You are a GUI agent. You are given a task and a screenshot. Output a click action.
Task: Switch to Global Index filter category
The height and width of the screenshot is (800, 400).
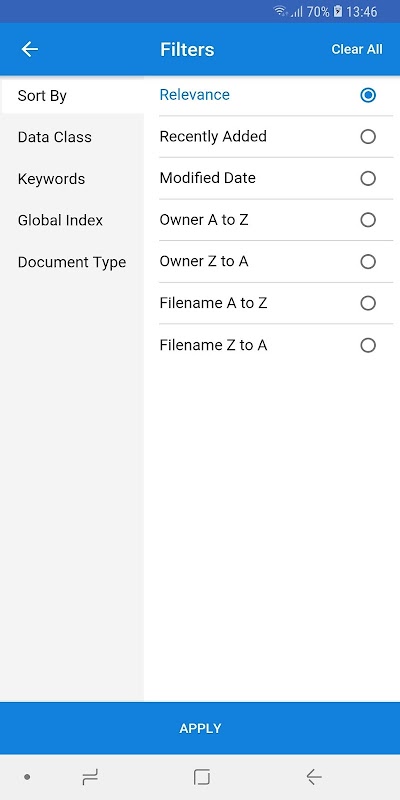pos(72,220)
